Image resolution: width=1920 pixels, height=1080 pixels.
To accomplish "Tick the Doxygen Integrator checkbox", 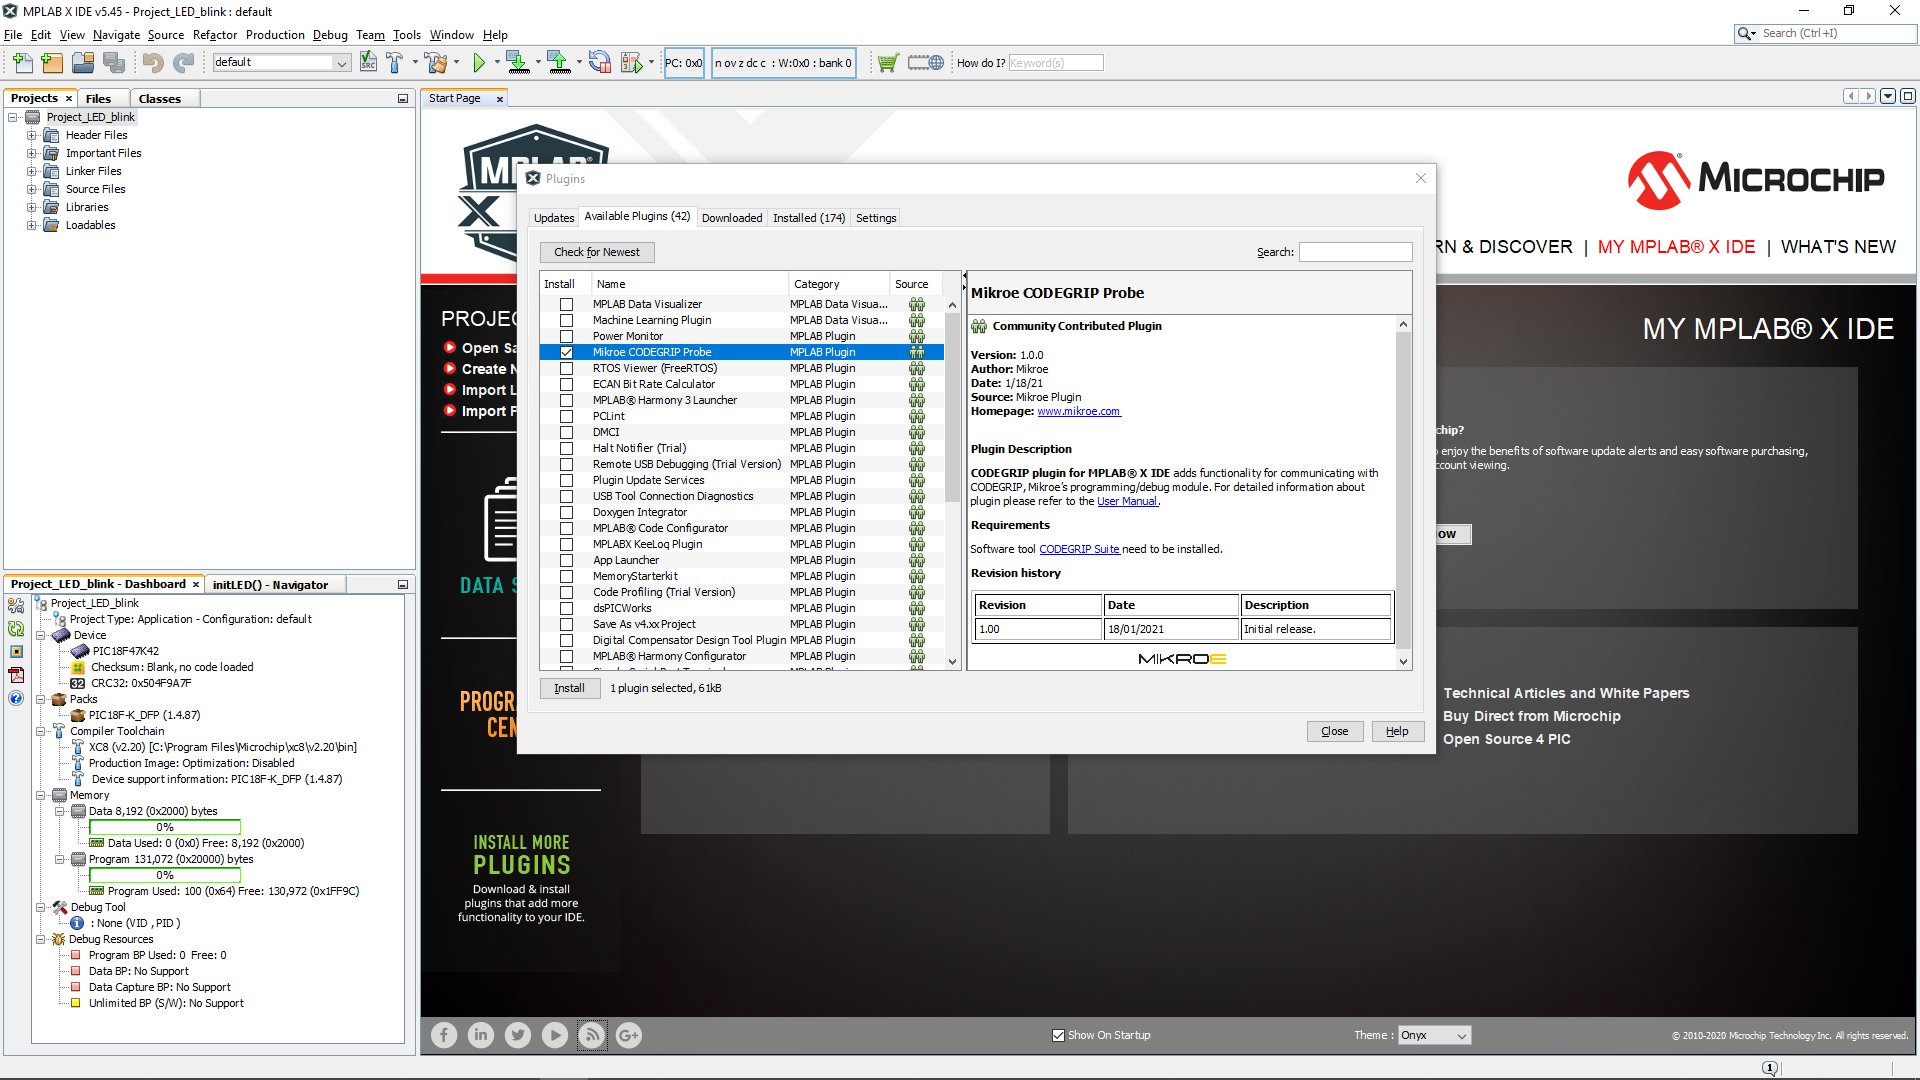I will [x=566, y=512].
